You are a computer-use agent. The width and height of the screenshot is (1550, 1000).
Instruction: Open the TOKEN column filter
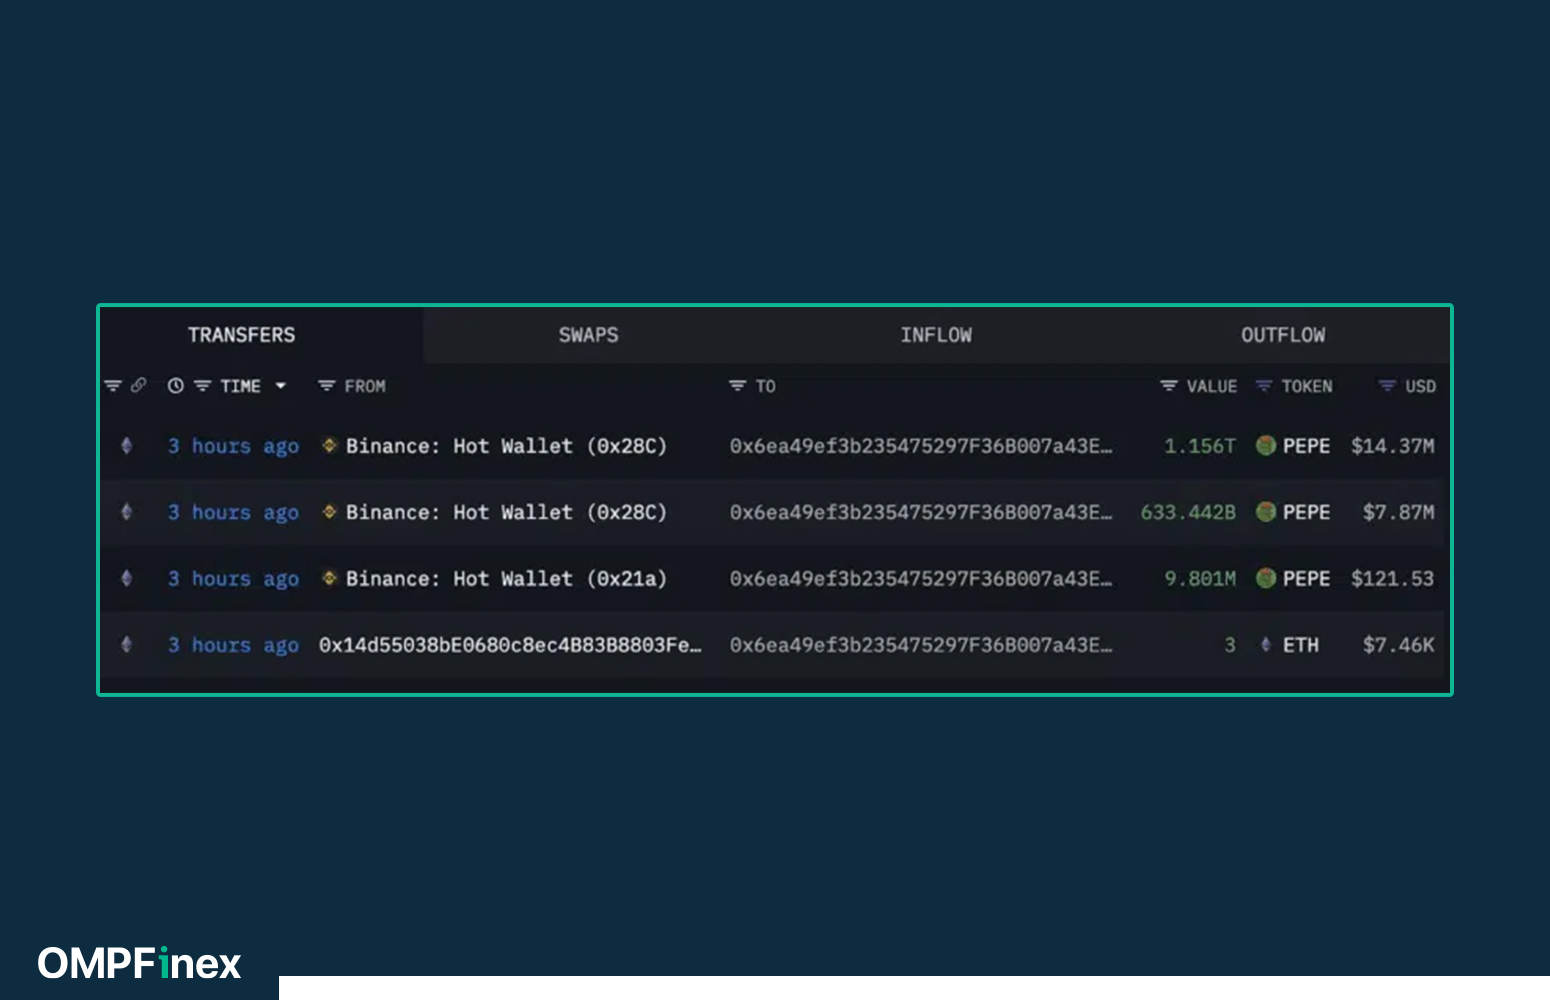(x=1263, y=386)
